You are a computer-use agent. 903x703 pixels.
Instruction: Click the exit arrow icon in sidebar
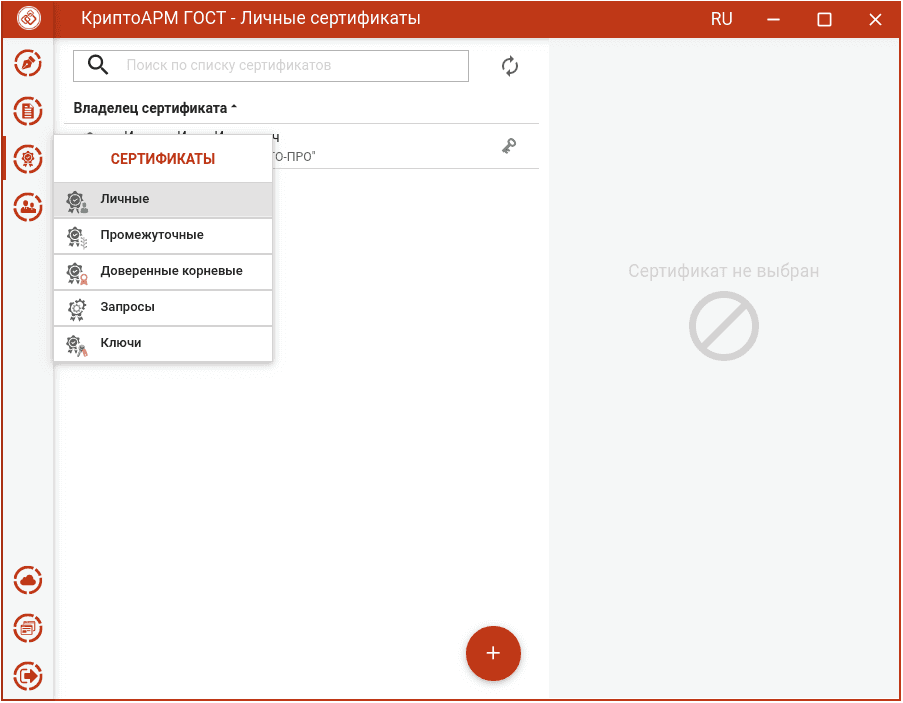tap(28, 675)
